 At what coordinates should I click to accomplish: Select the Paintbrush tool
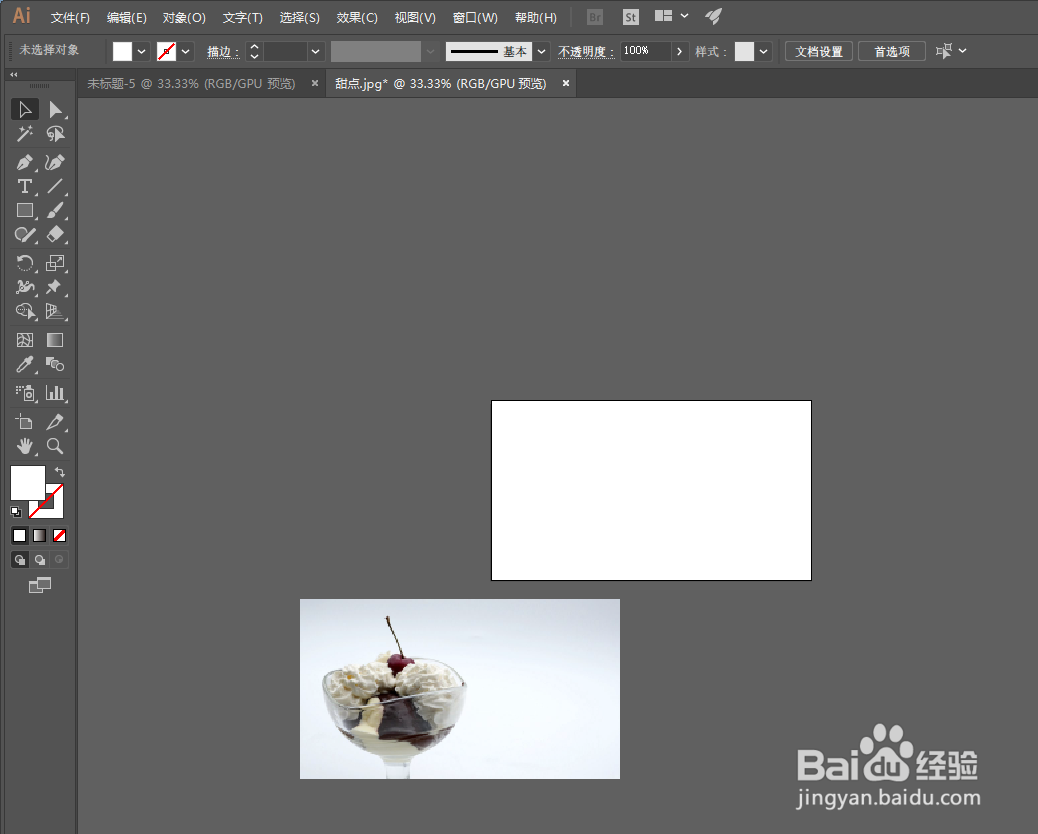[x=56, y=210]
